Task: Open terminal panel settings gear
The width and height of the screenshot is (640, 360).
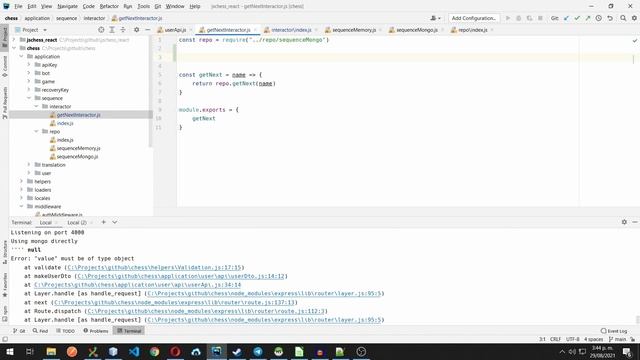Action: 624,222
